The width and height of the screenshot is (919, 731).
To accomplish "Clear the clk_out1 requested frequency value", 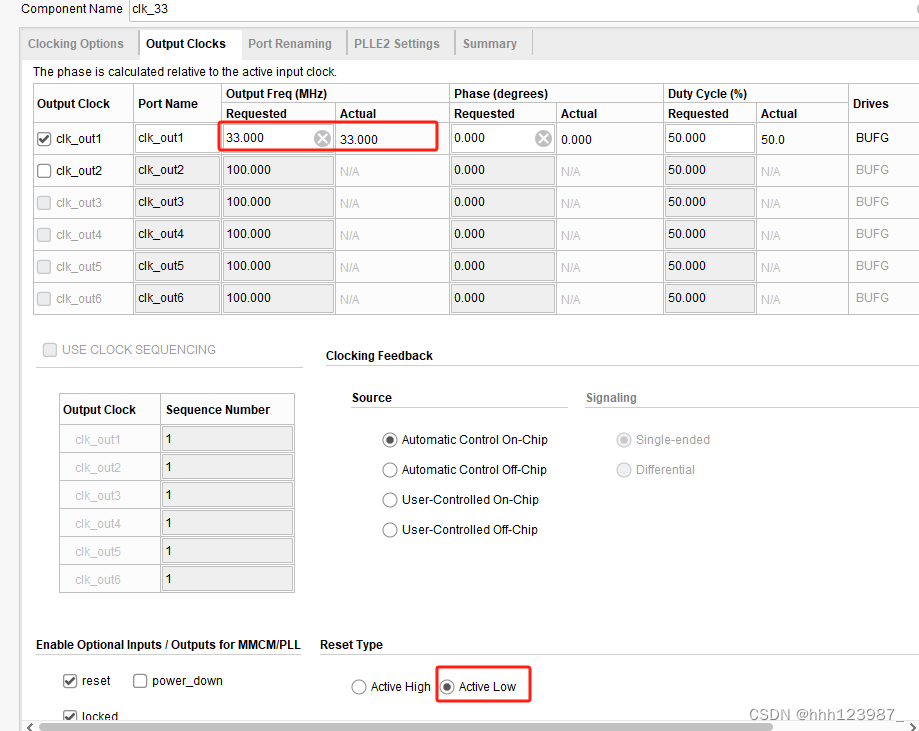I will (322, 138).
